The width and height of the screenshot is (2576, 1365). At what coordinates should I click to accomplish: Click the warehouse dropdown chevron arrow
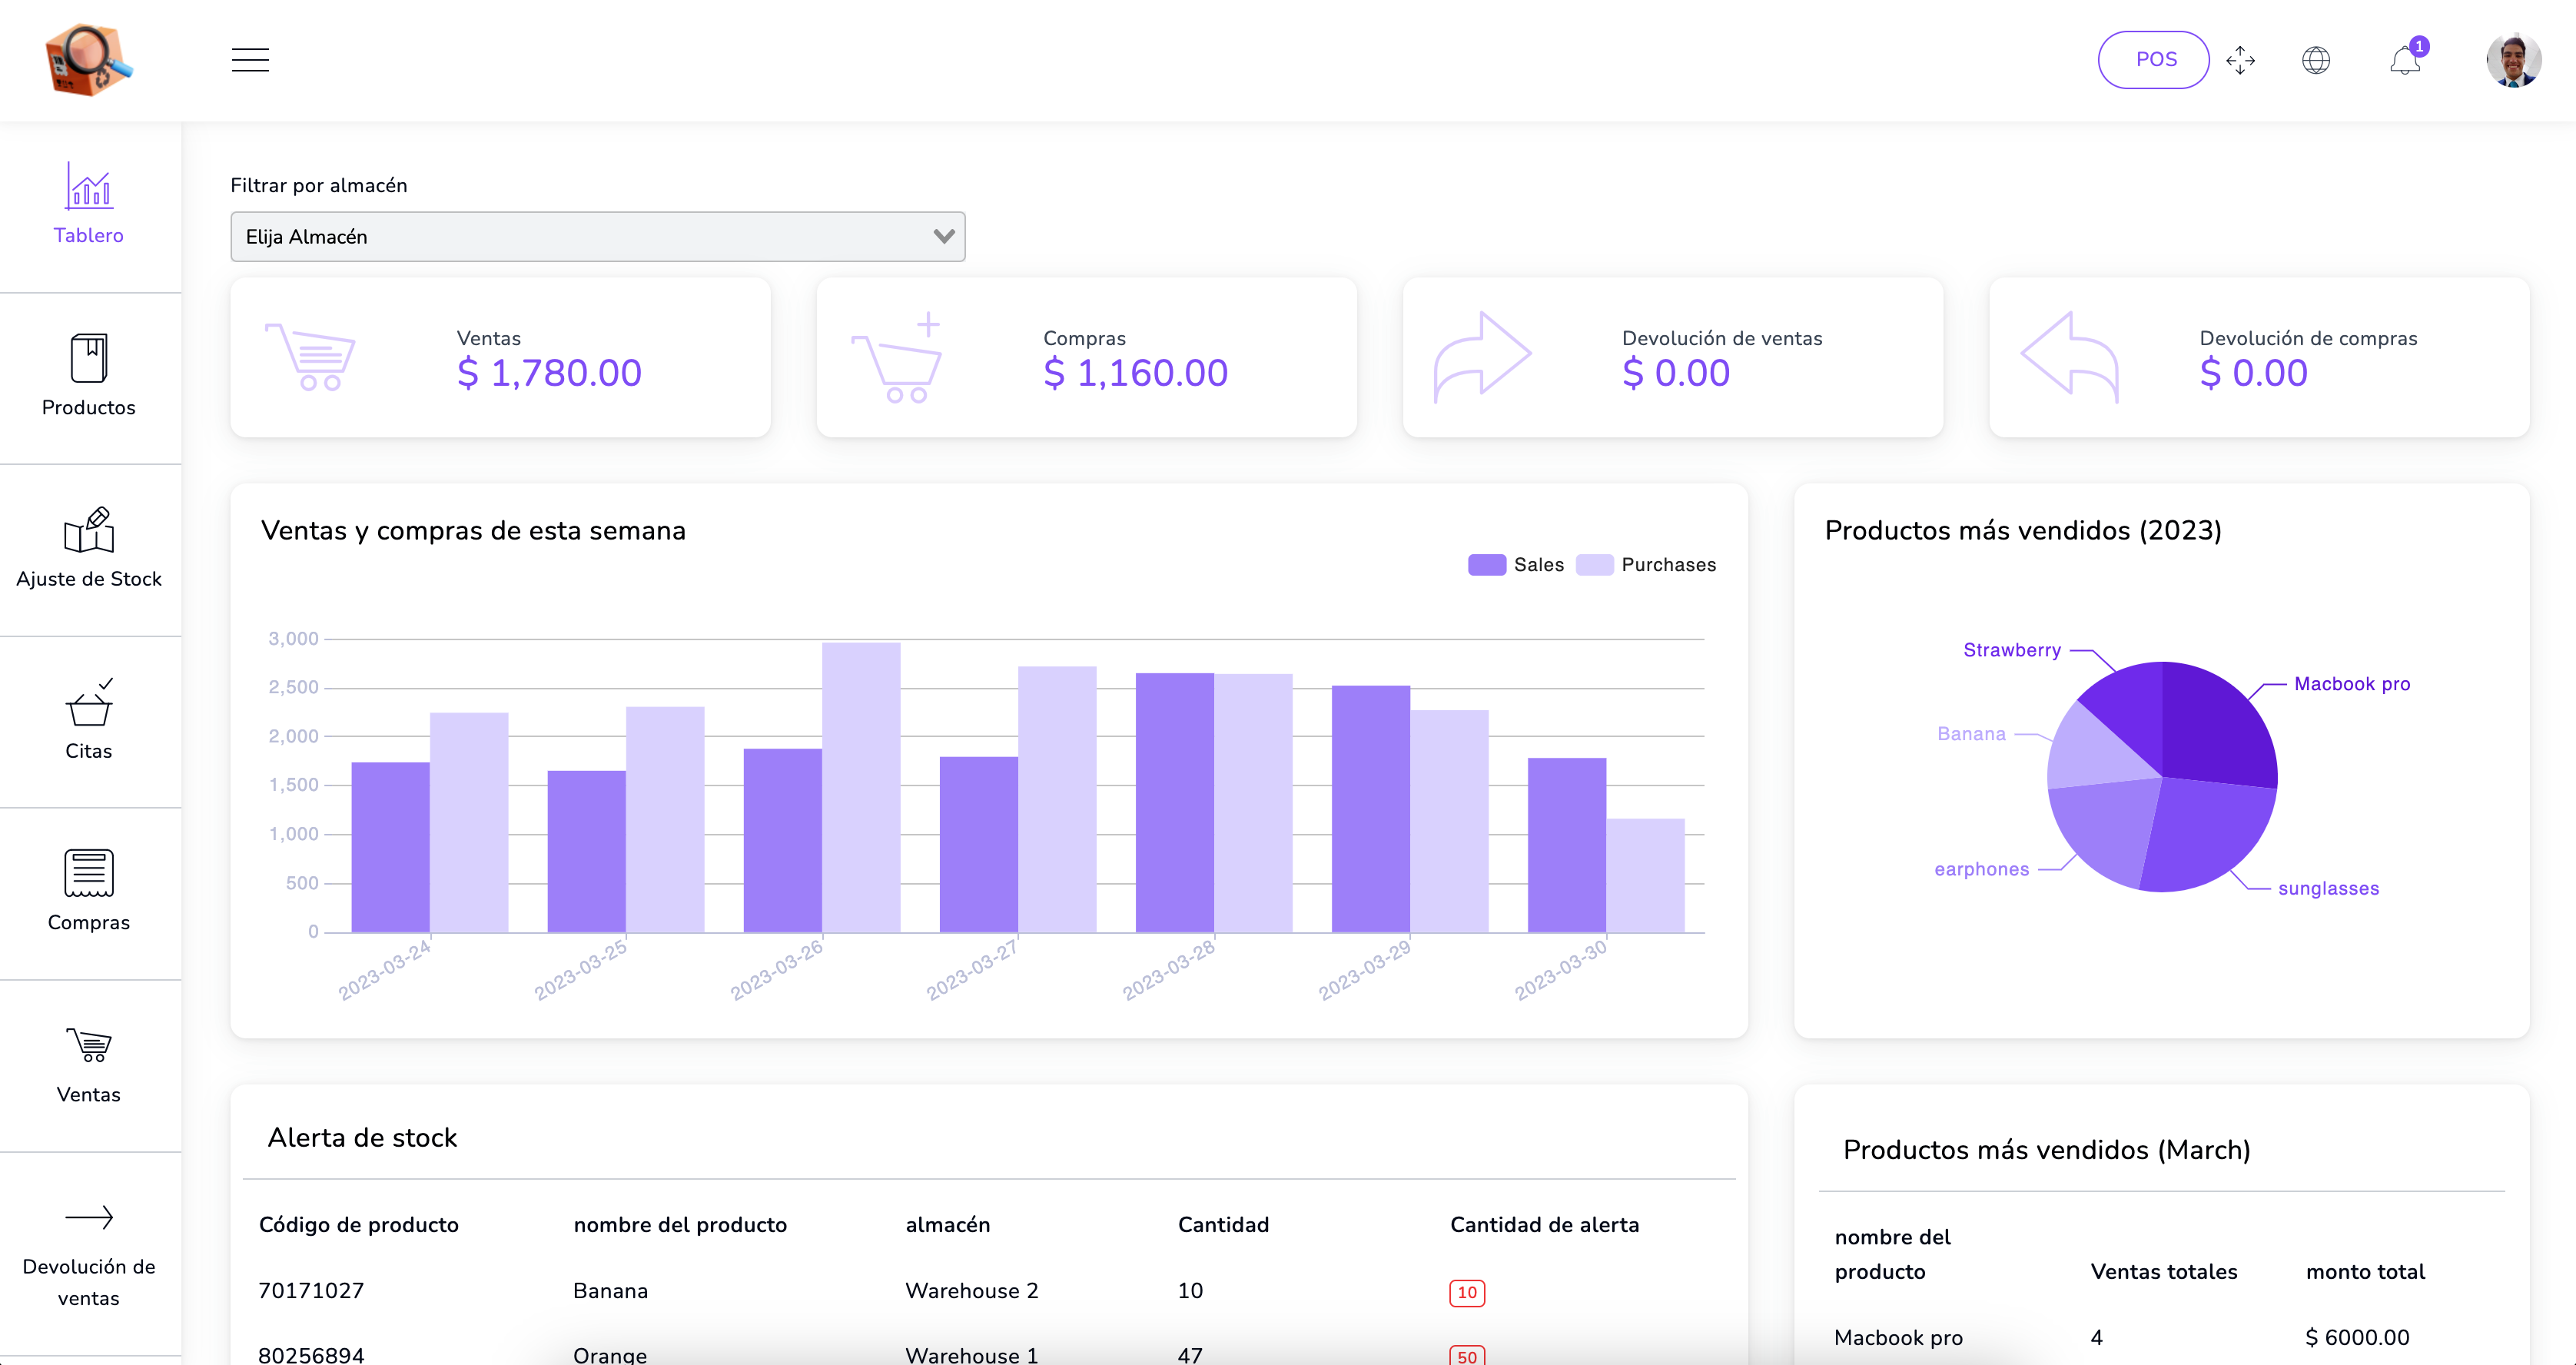click(x=943, y=237)
